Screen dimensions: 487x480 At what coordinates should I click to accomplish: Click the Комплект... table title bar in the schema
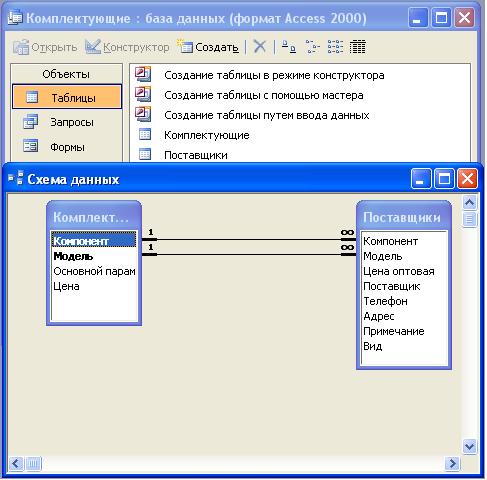94,217
